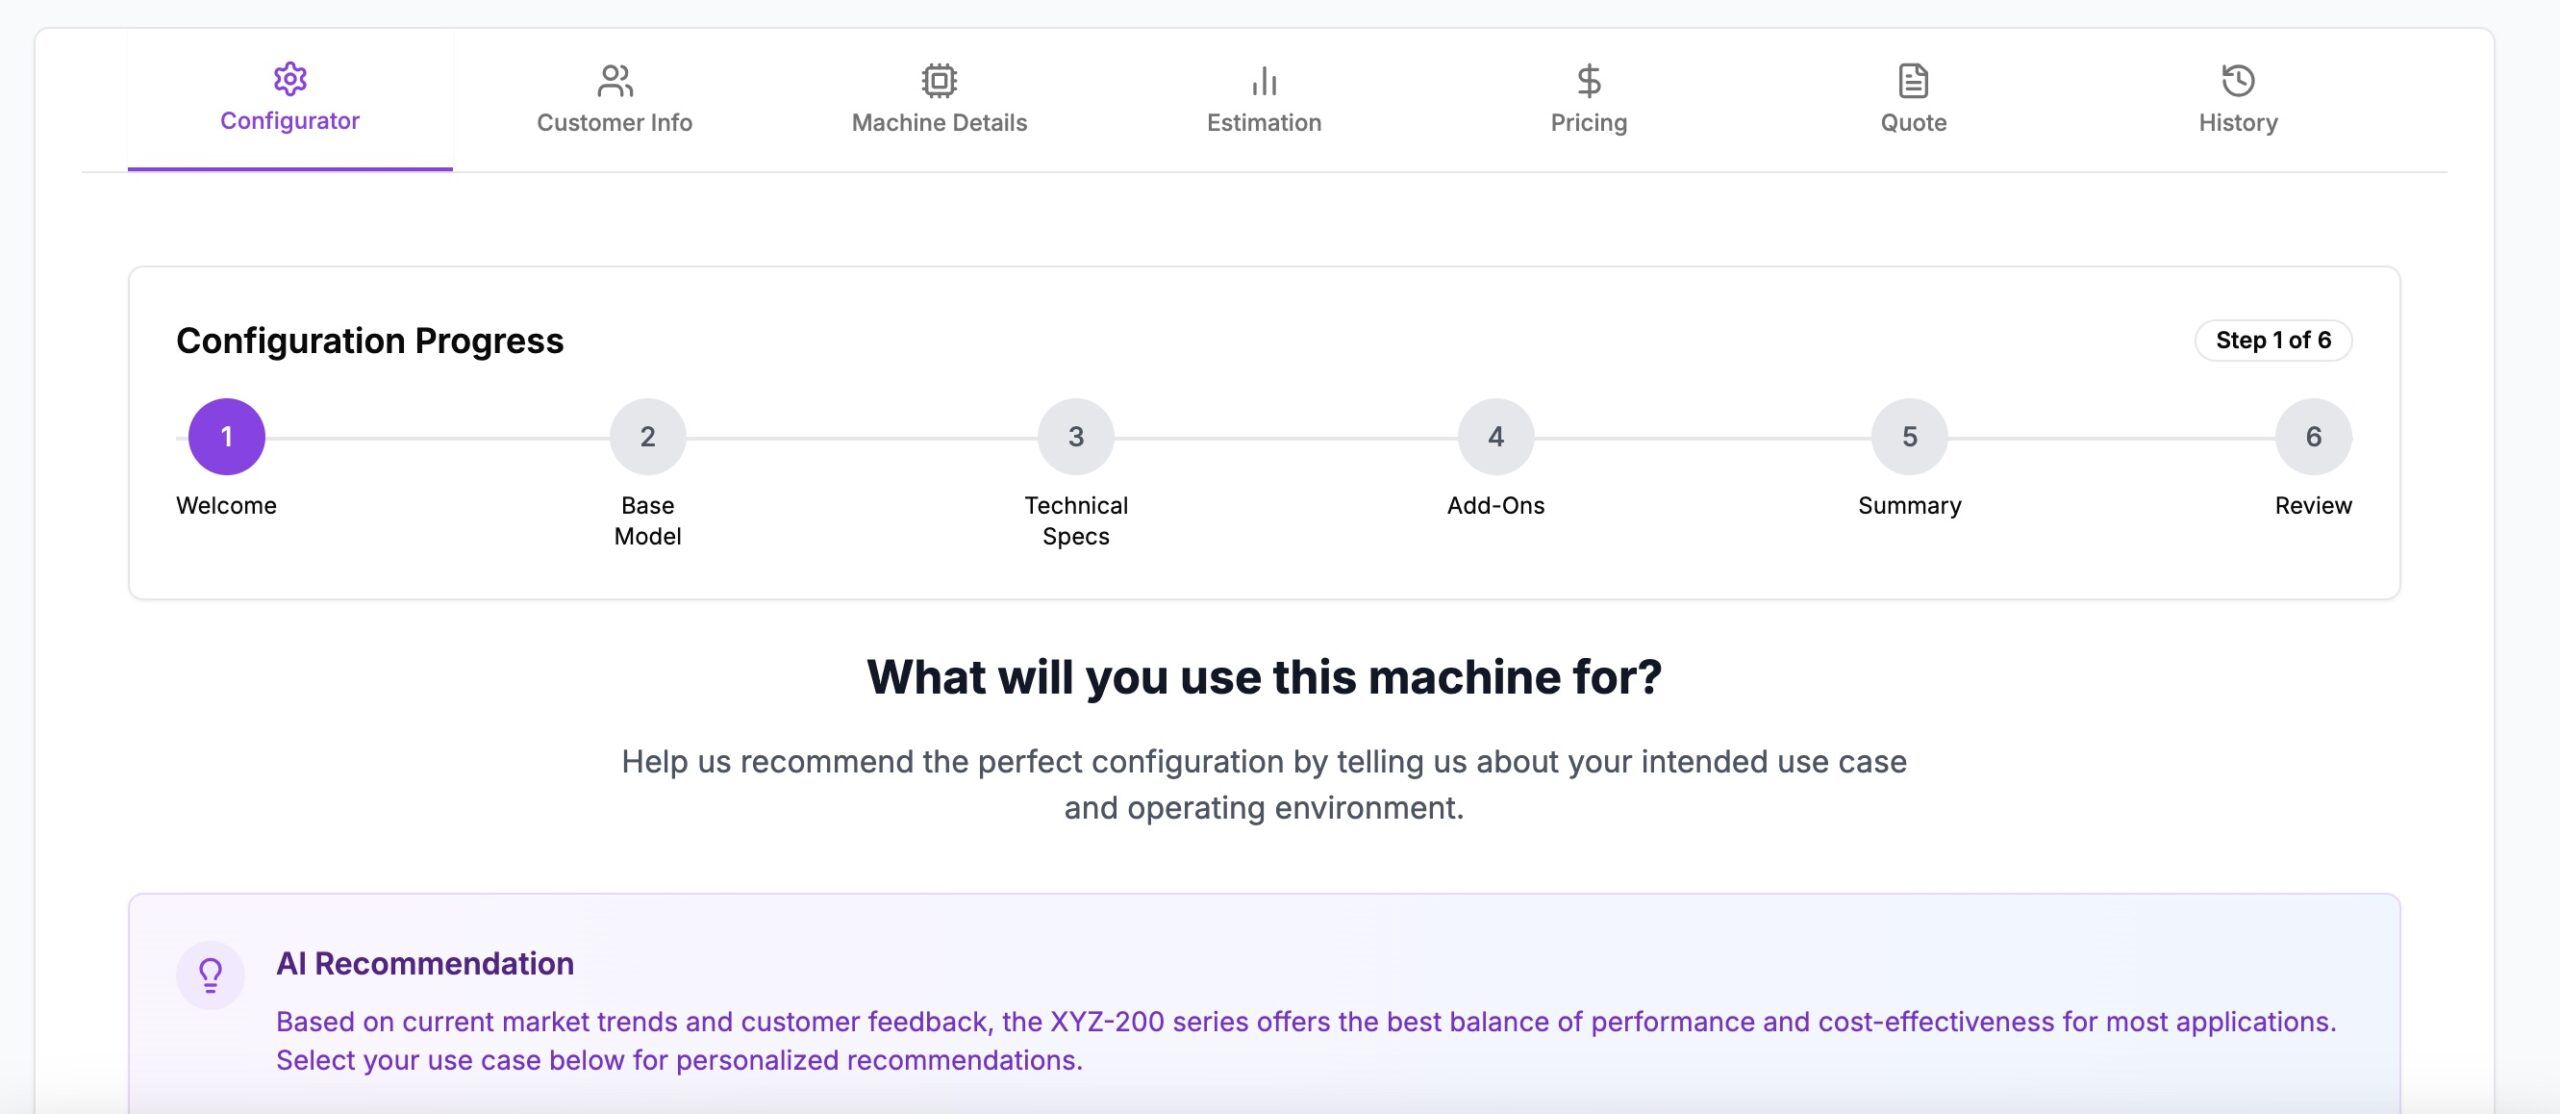Click the 'Help us recommend' description paragraph
2560x1114 pixels.
coord(1264,785)
